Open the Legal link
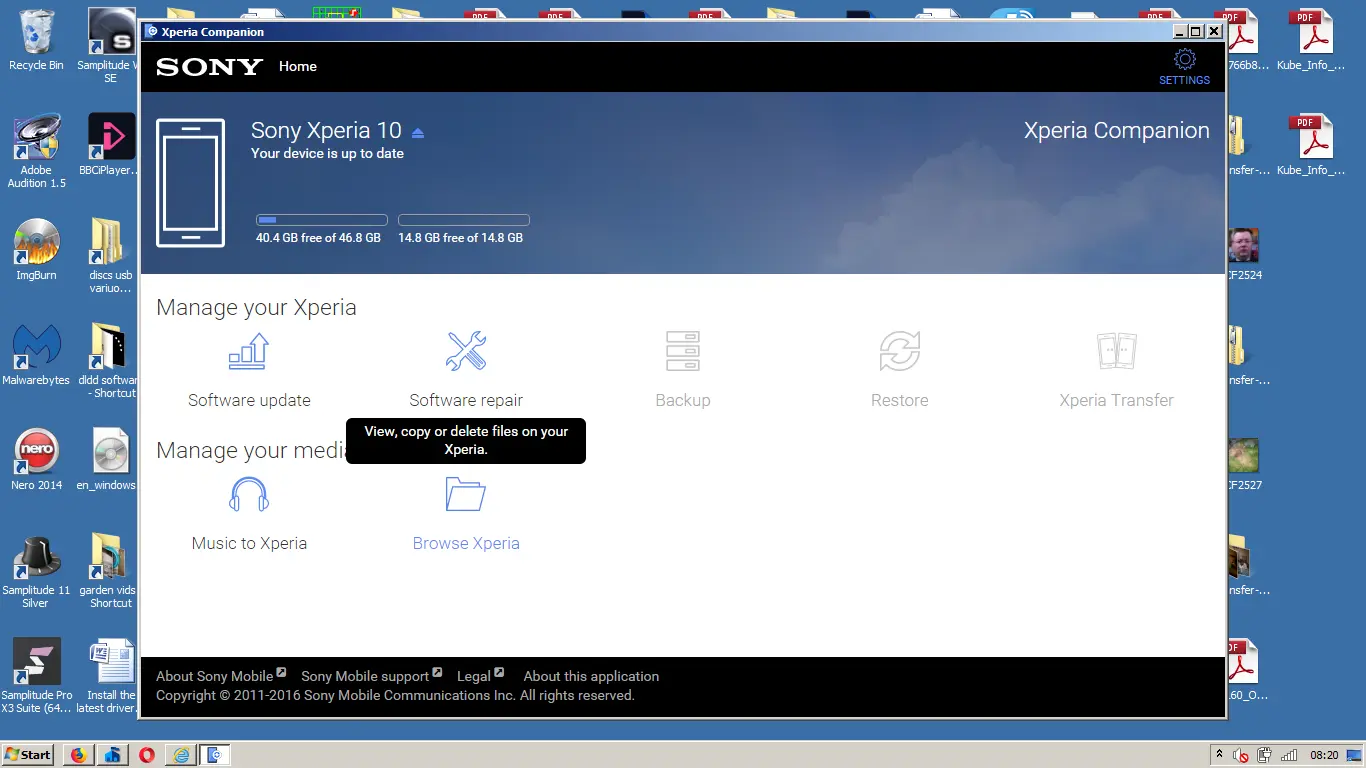This screenshot has width=1366, height=768. tap(474, 676)
